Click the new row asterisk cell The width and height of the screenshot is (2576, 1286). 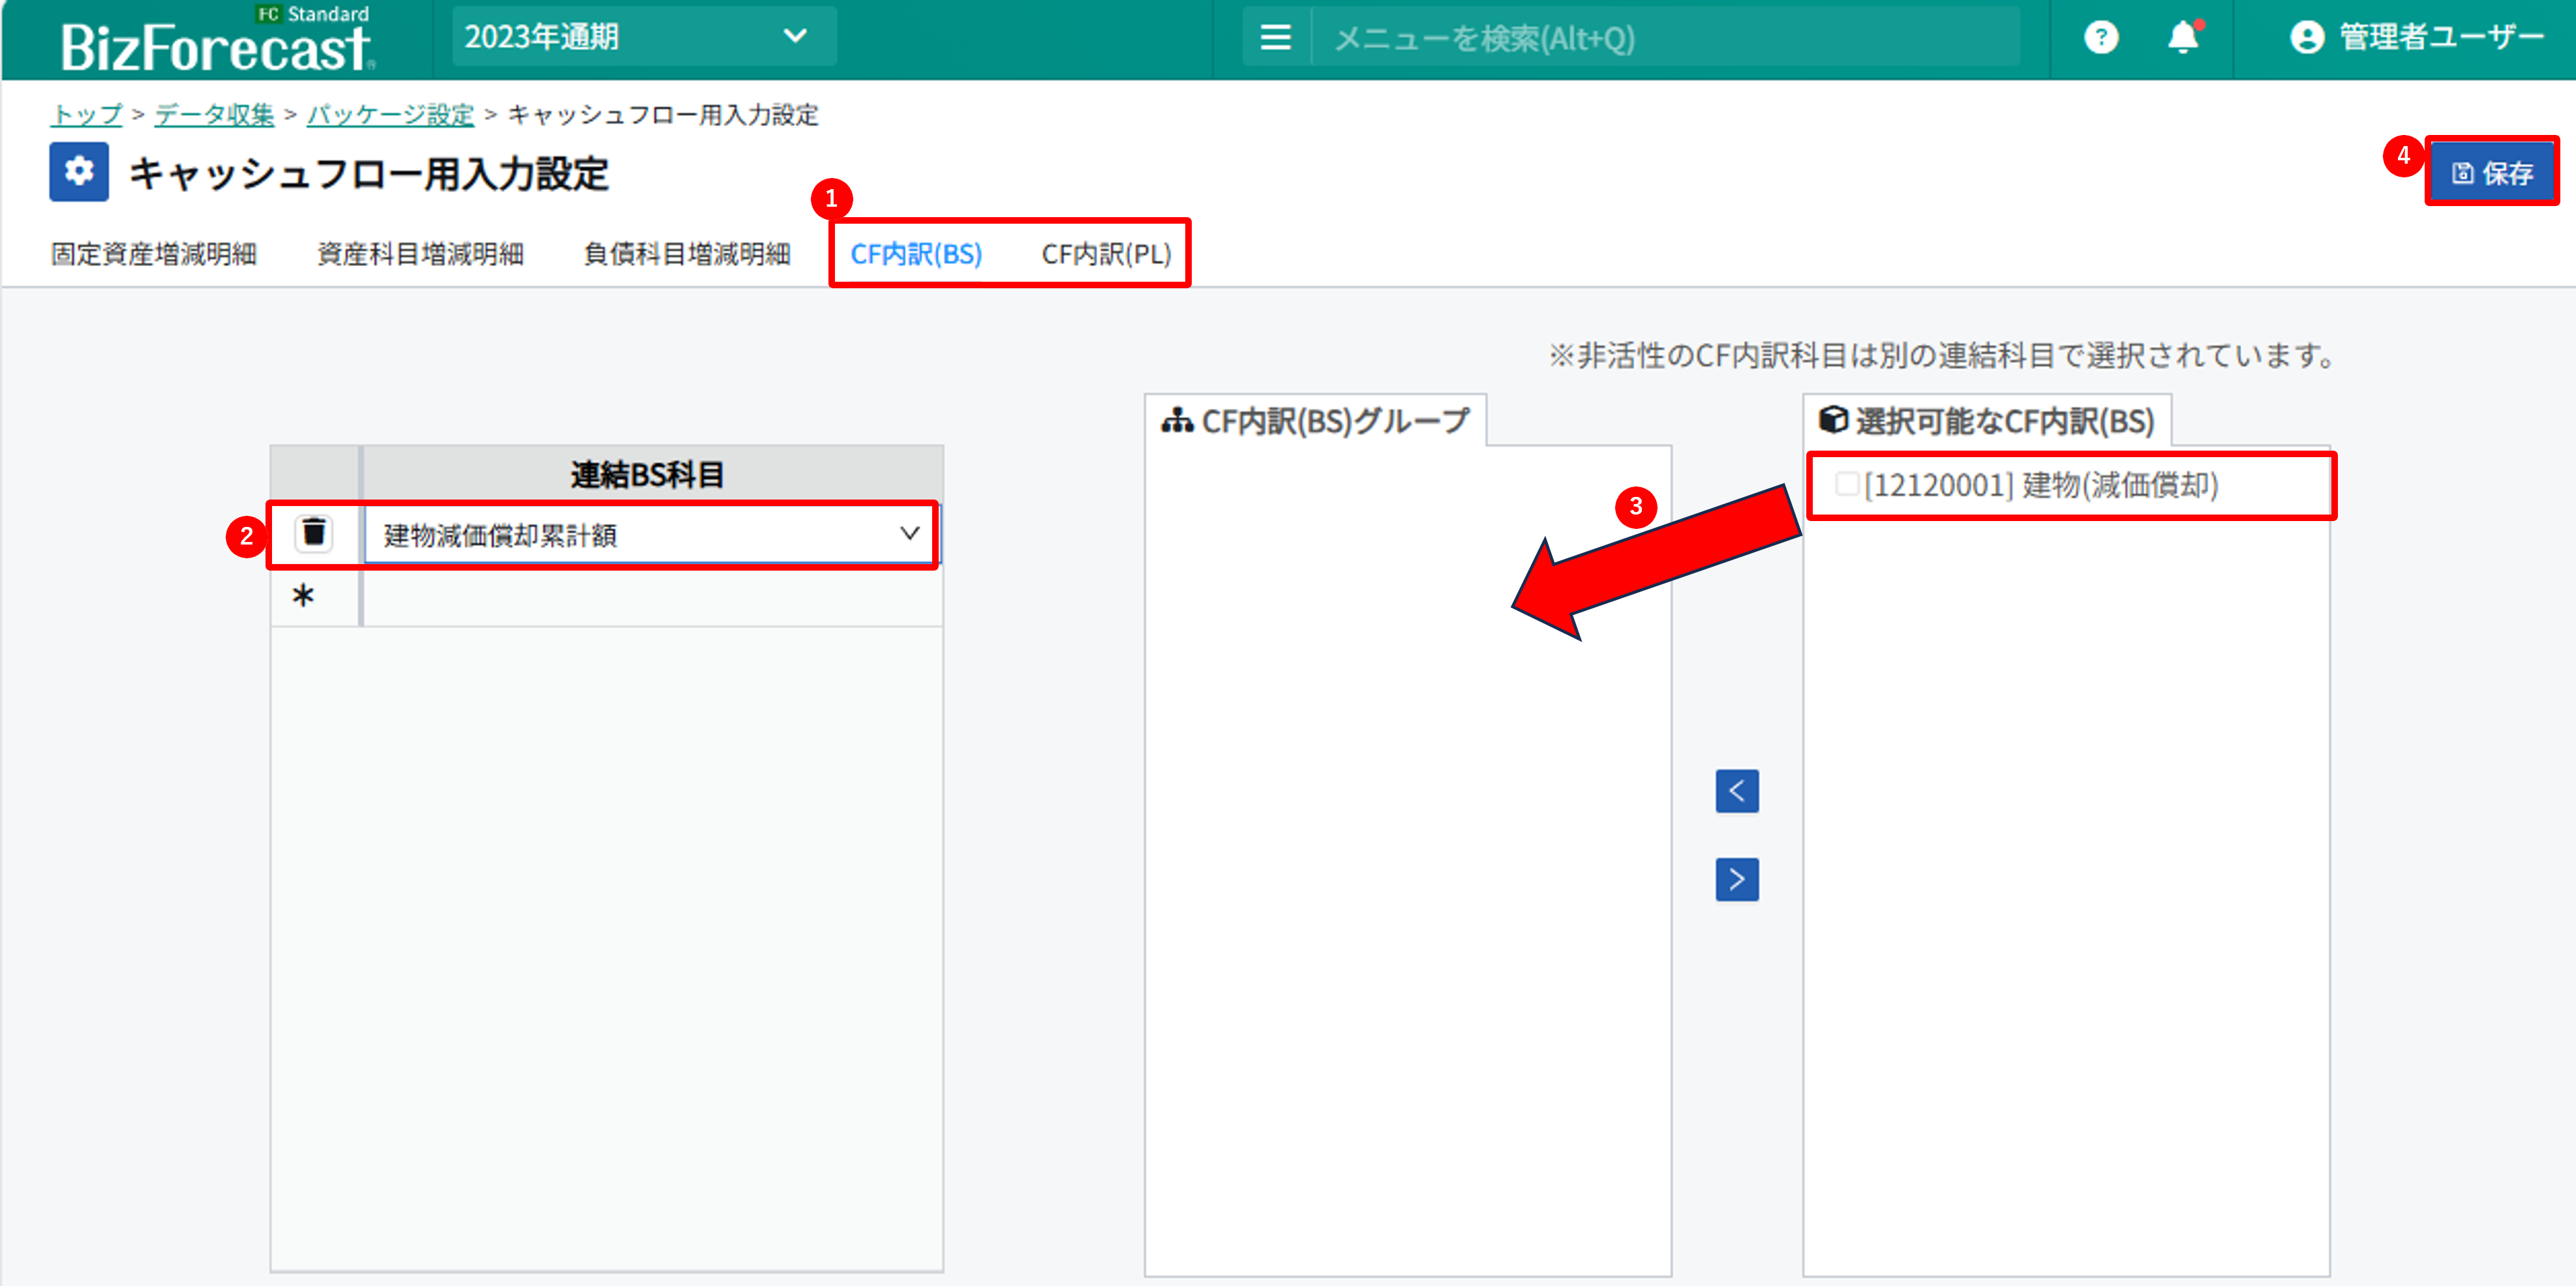[303, 597]
